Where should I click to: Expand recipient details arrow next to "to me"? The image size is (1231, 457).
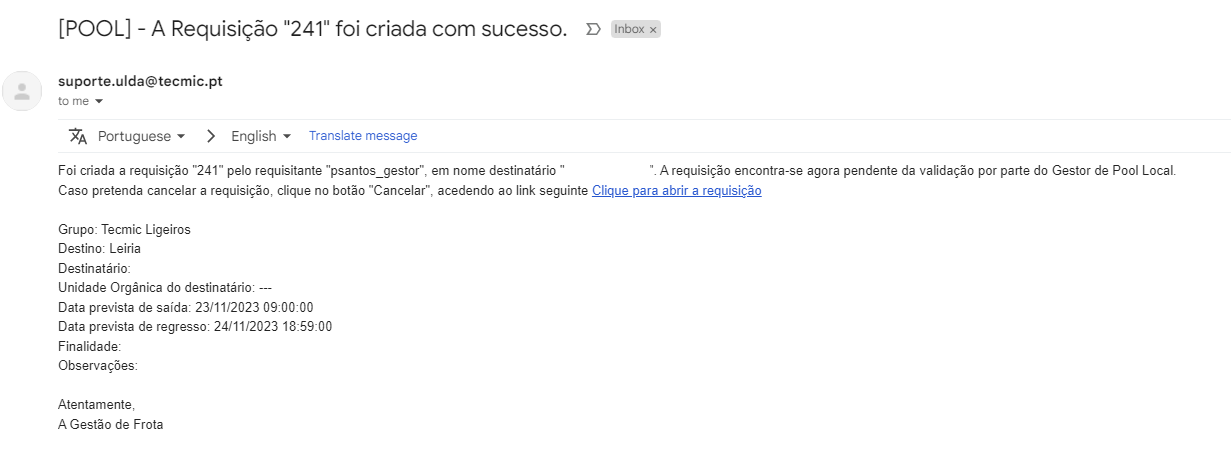[99, 101]
